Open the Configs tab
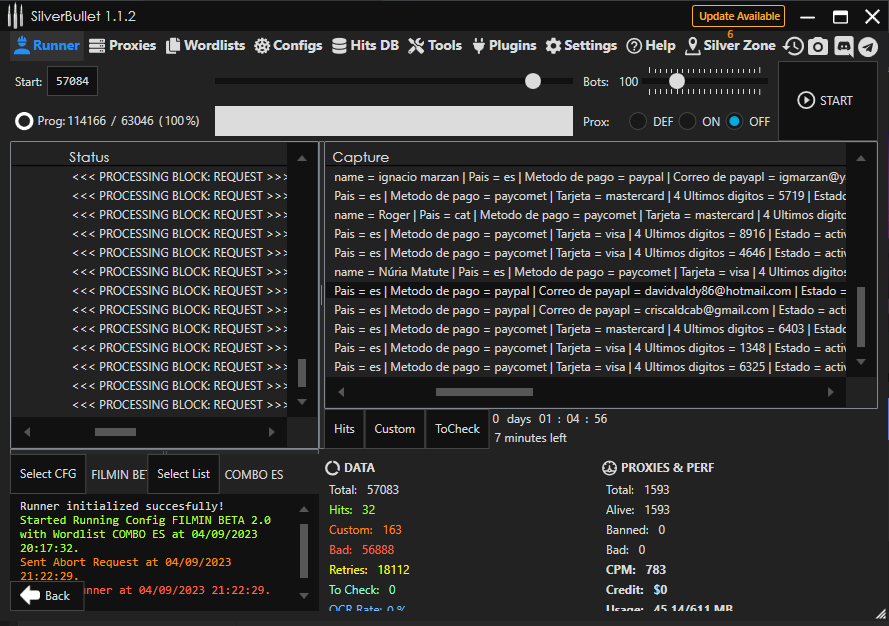The height and width of the screenshot is (626, 889). 288,45
